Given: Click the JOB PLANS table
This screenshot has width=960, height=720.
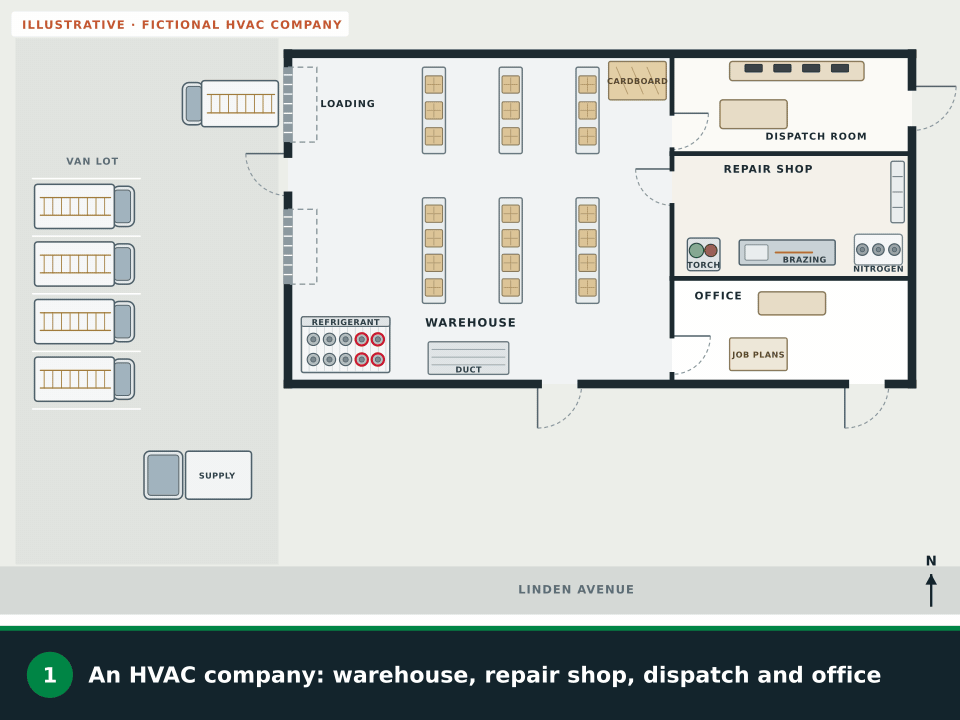Looking at the screenshot, I should point(758,354).
